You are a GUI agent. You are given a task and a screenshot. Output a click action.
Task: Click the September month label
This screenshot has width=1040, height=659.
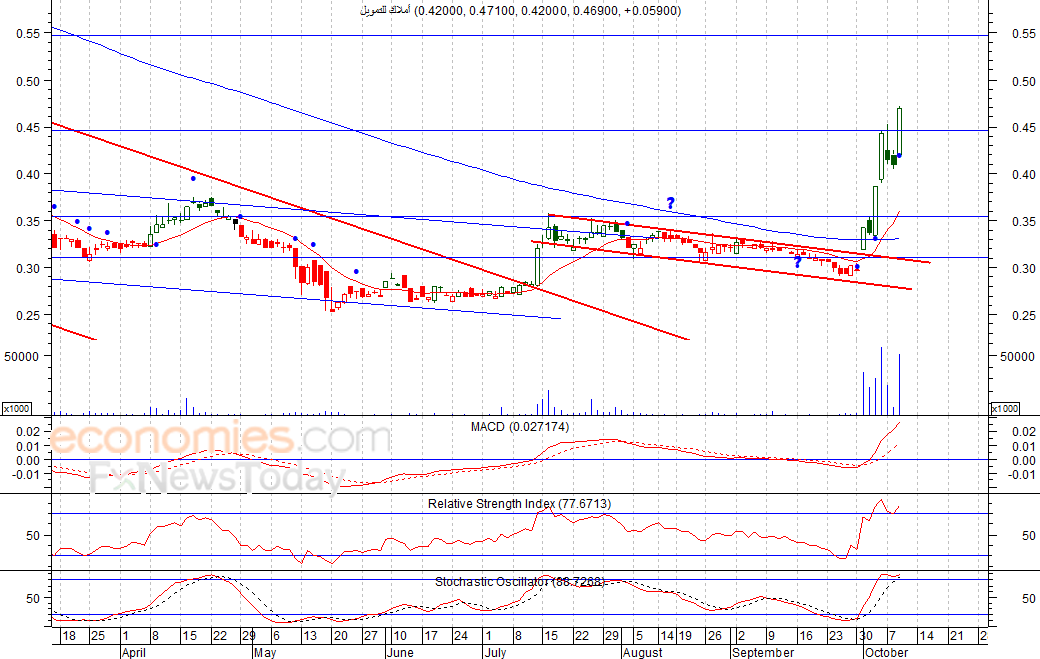pyautogui.click(x=763, y=652)
